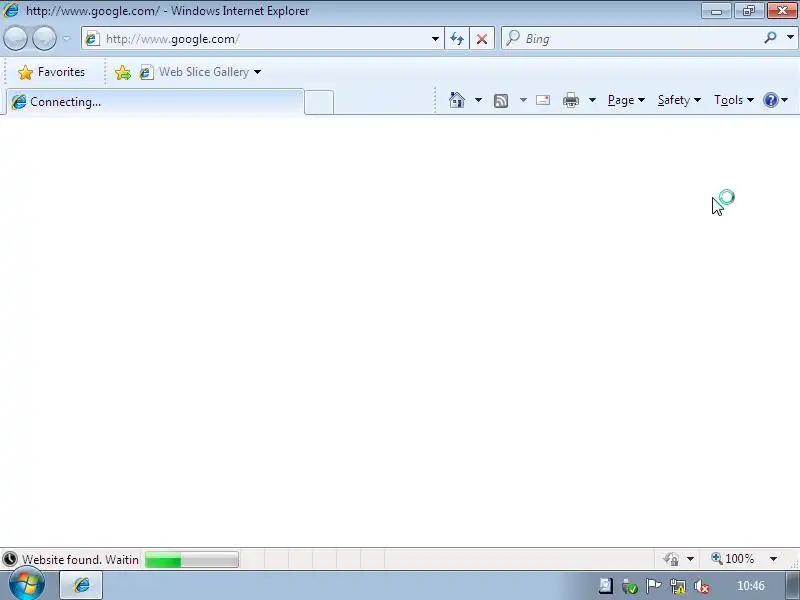Select the Connecting... tab
Viewport: 800px width, 600px height.
coord(155,102)
